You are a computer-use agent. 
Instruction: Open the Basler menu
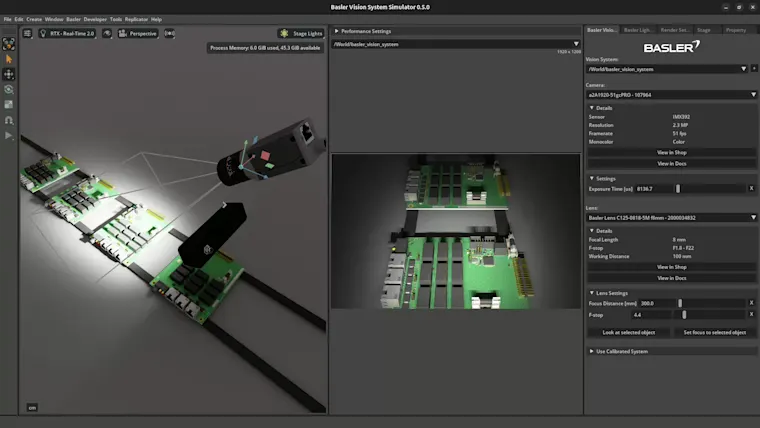(73, 19)
